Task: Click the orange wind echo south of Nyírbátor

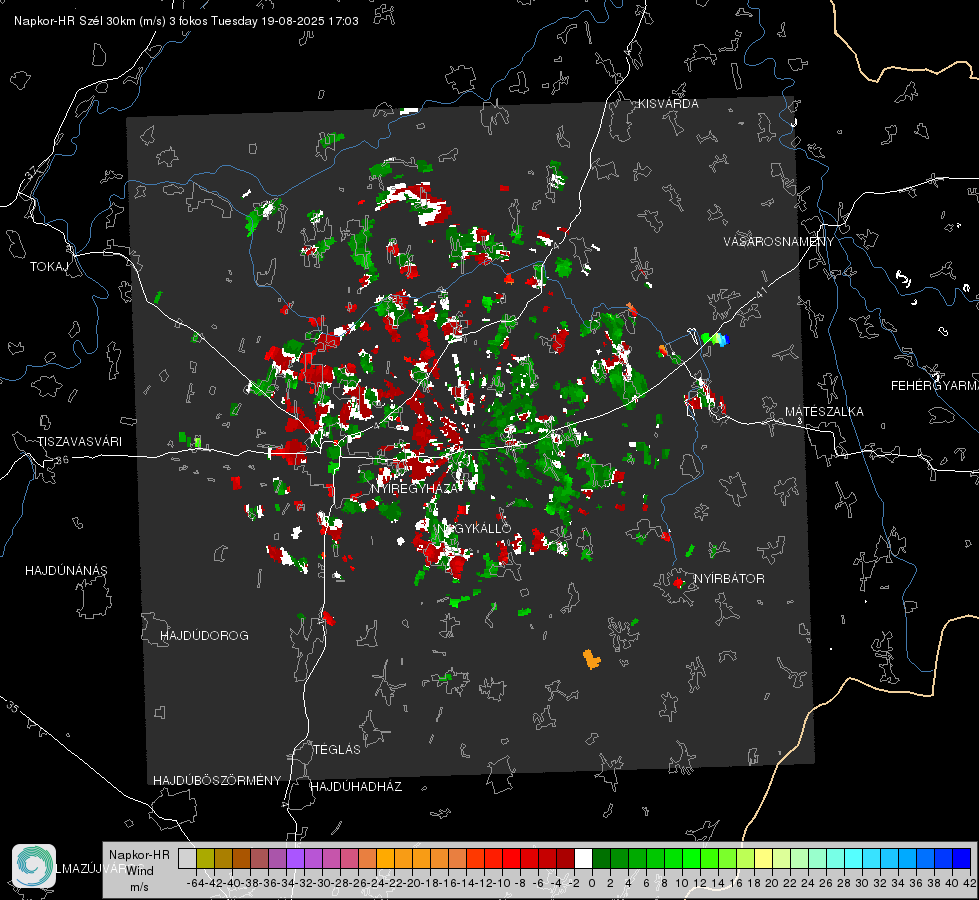Action: [x=591, y=660]
